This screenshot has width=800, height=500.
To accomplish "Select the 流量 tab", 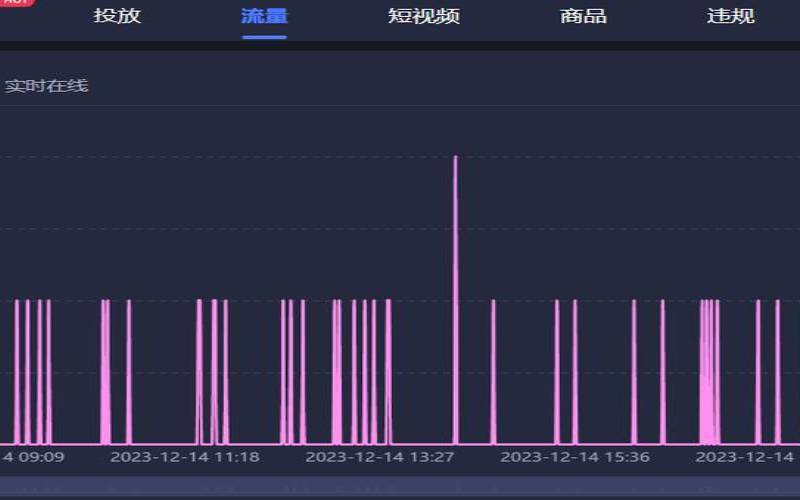I will pos(264,16).
